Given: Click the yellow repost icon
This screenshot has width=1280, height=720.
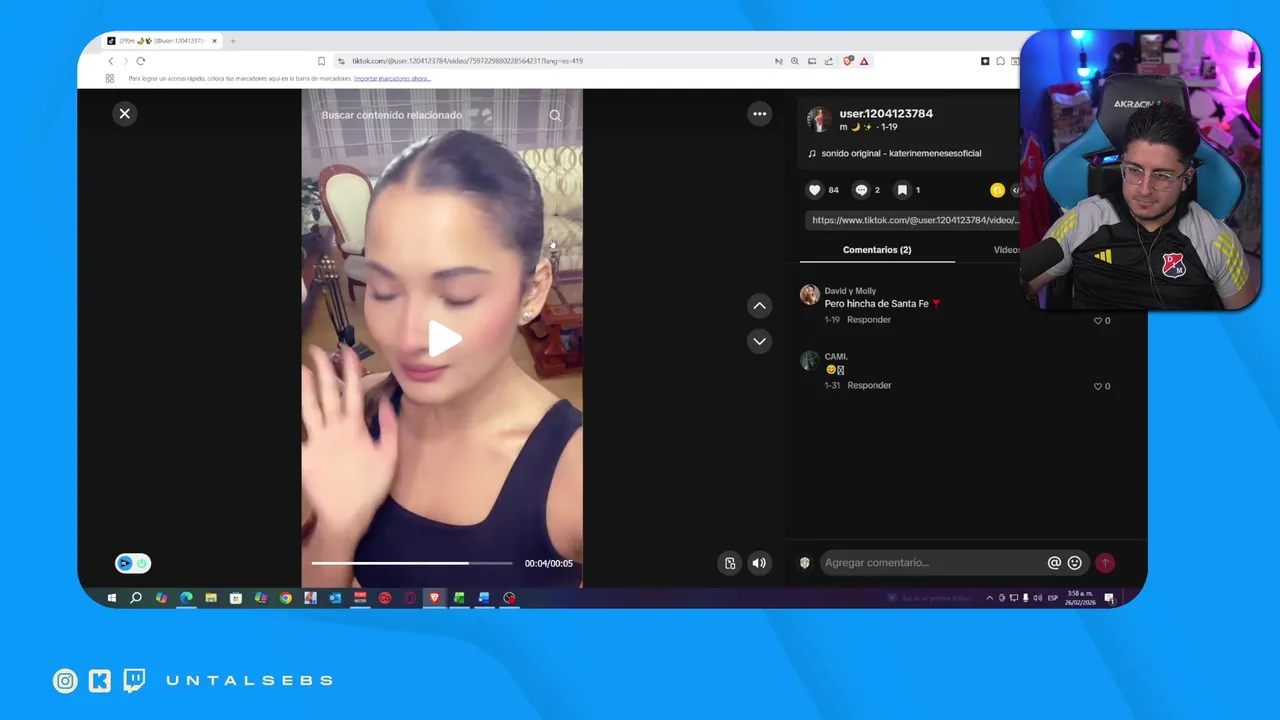Looking at the screenshot, I should pos(997,190).
